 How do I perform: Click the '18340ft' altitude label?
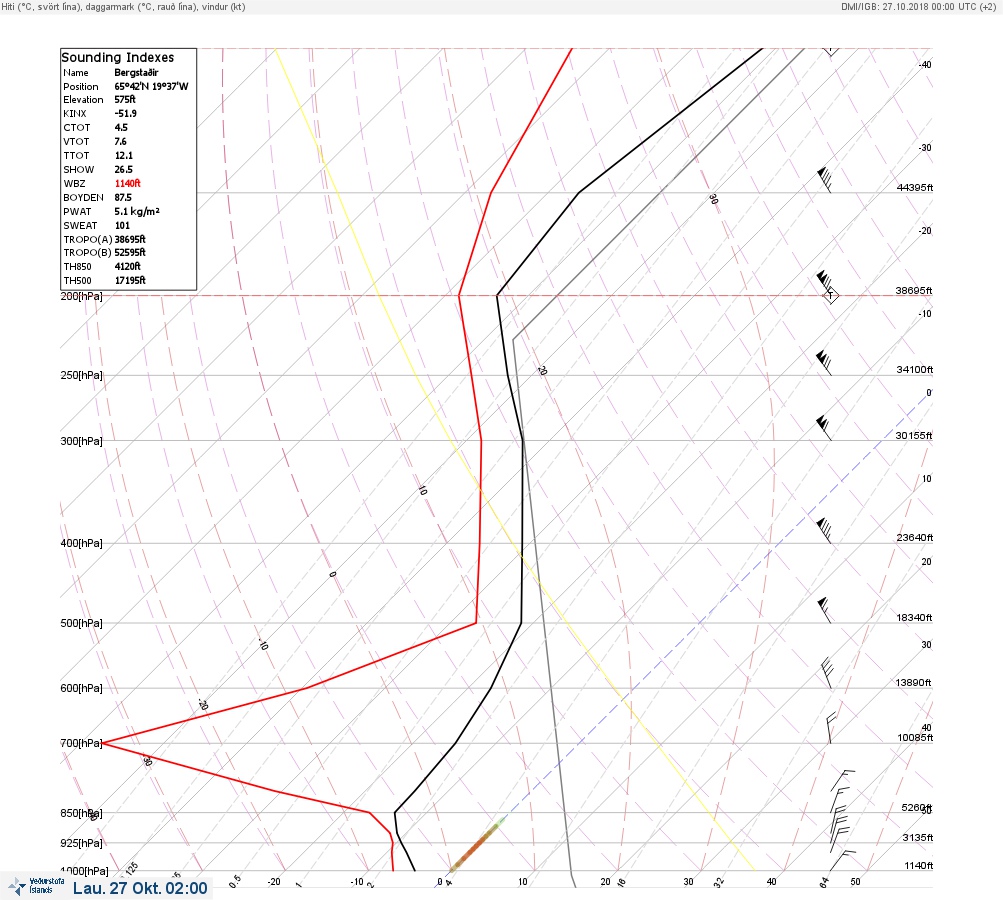(915, 617)
